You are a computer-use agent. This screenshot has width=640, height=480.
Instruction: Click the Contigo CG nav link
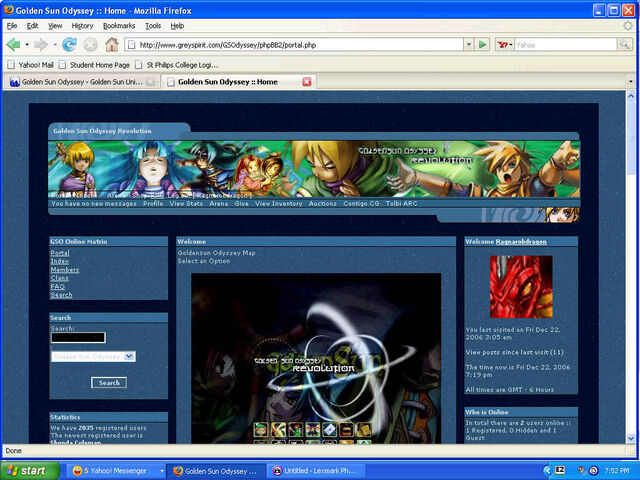click(x=361, y=203)
